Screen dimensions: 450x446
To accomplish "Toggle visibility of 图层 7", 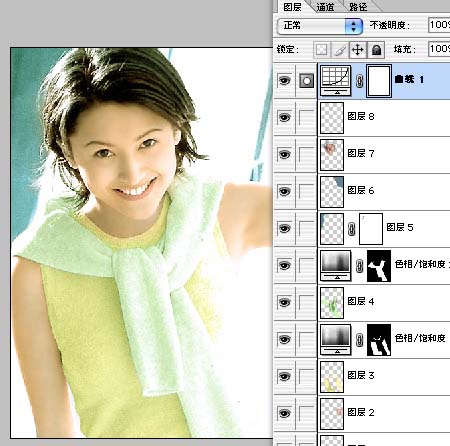I will click(x=284, y=154).
